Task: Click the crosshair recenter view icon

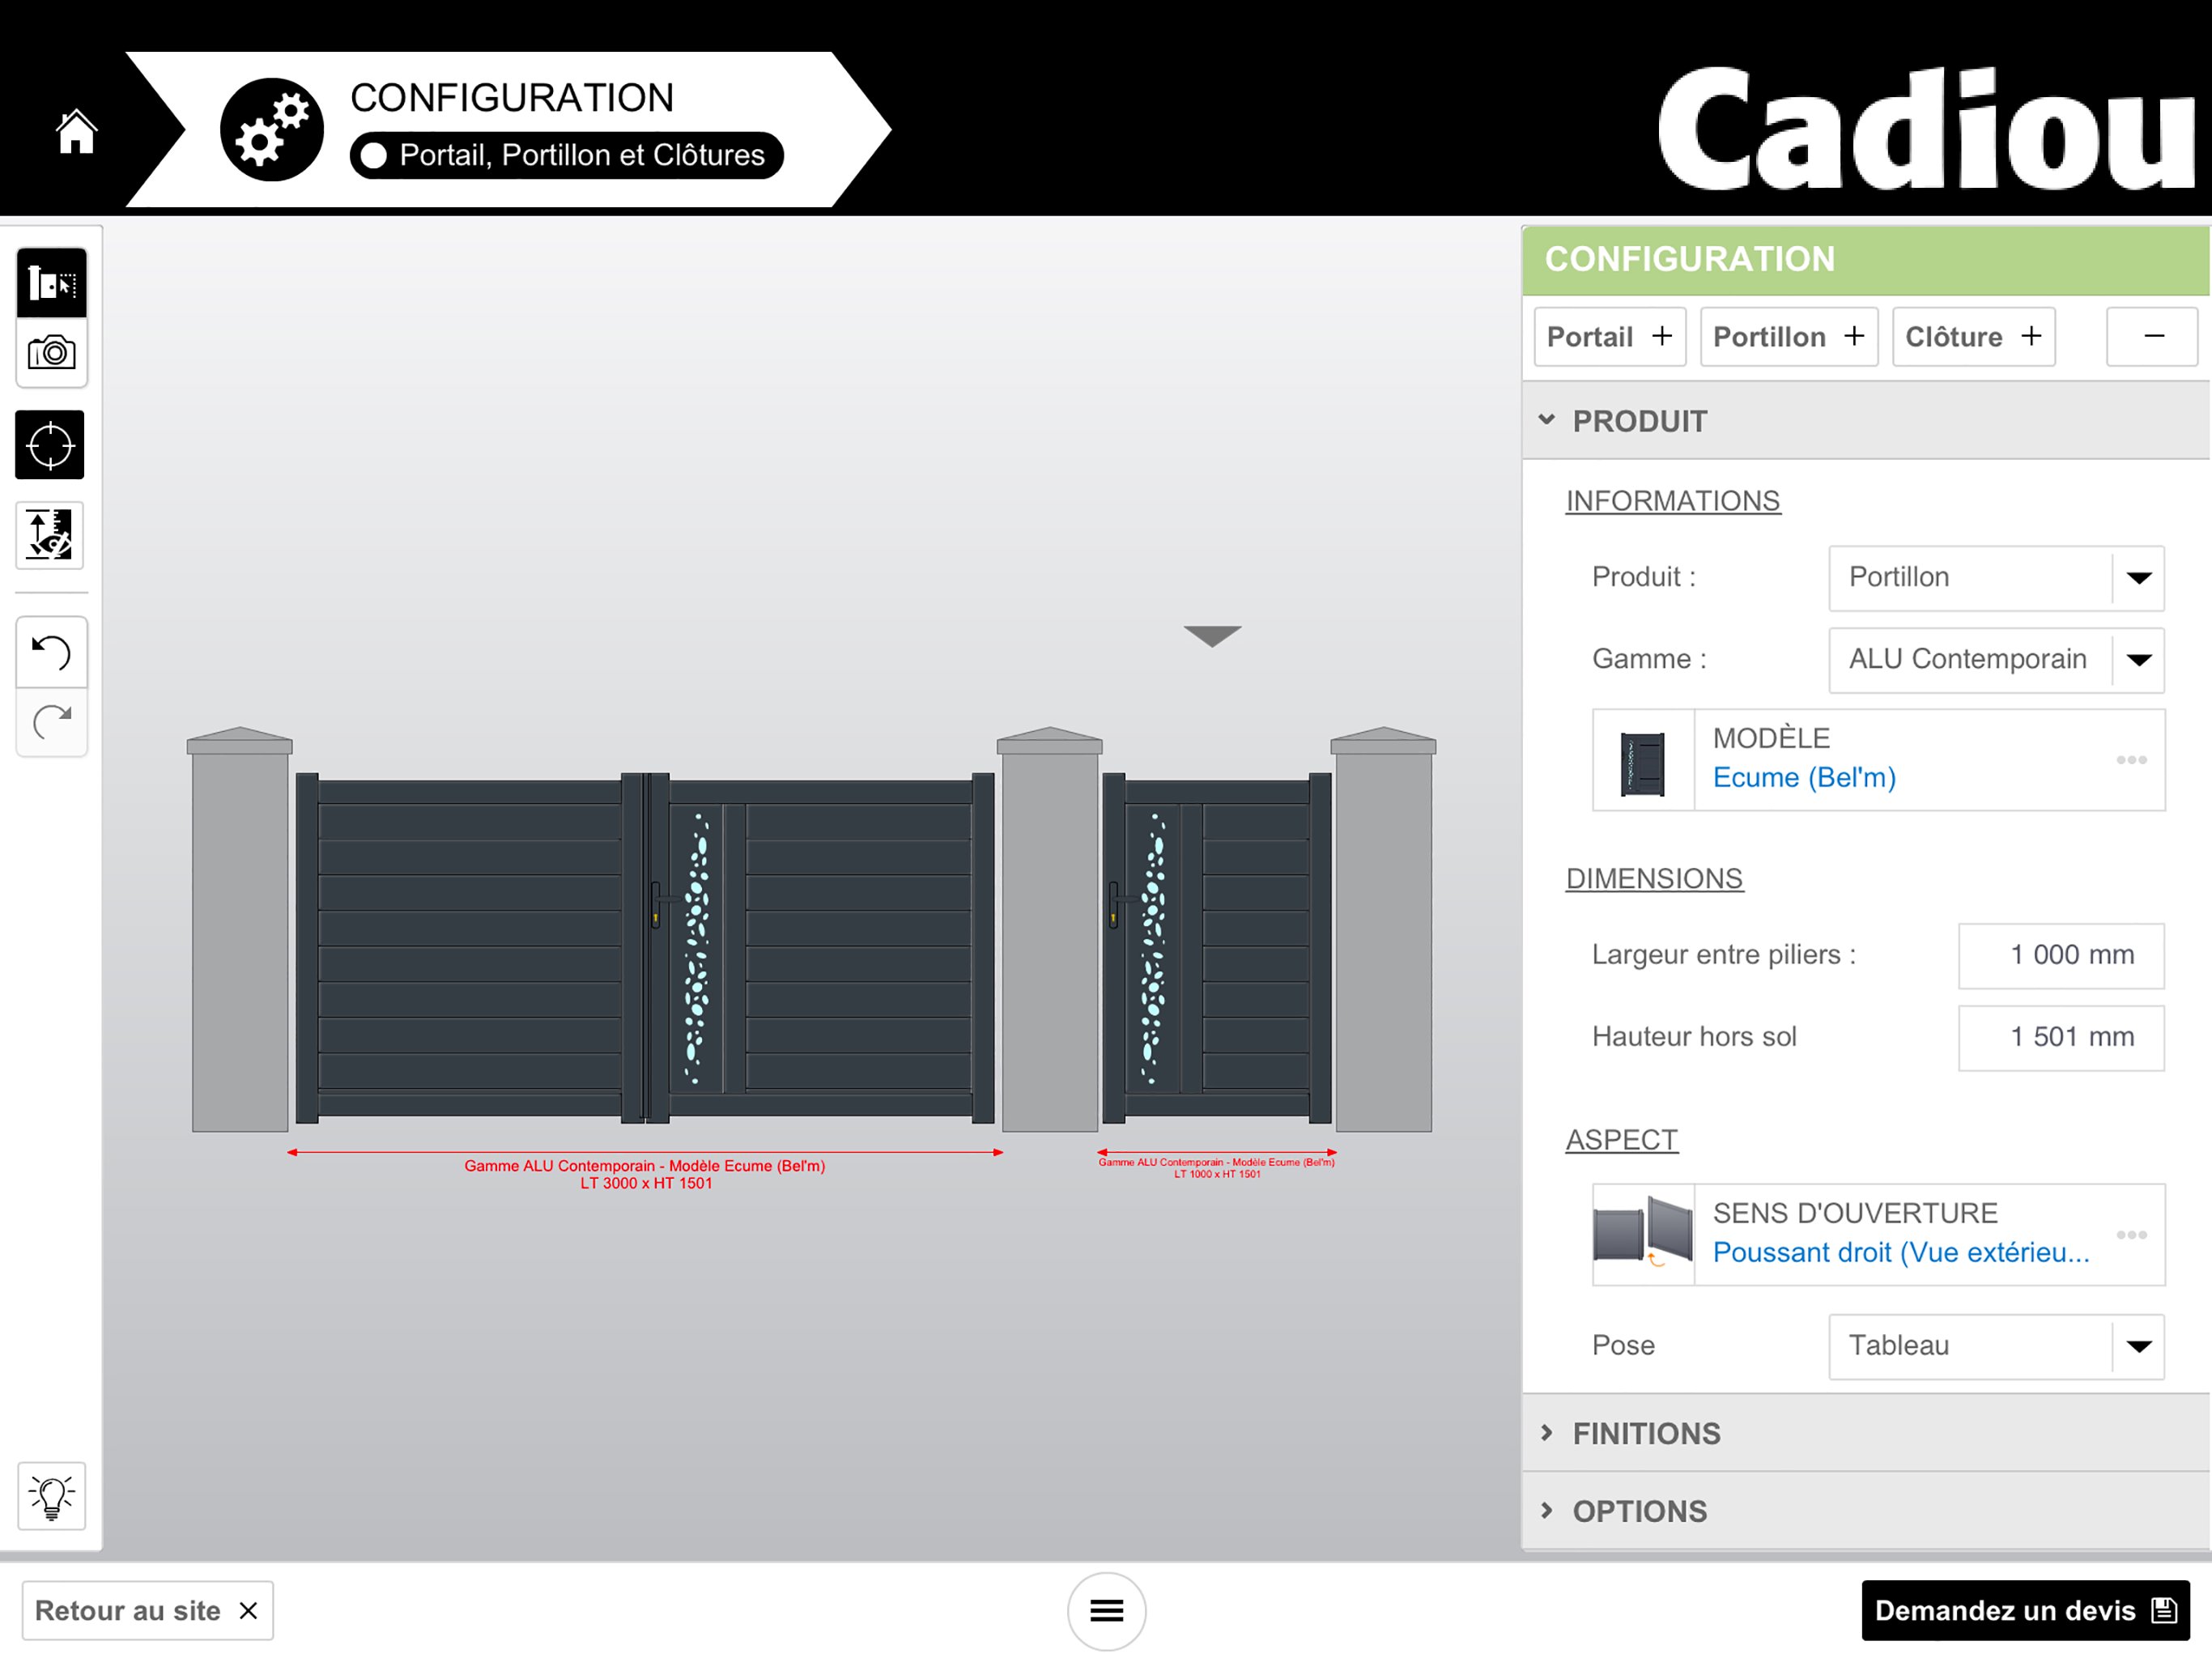Action: pyautogui.click(x=50, y=445)
